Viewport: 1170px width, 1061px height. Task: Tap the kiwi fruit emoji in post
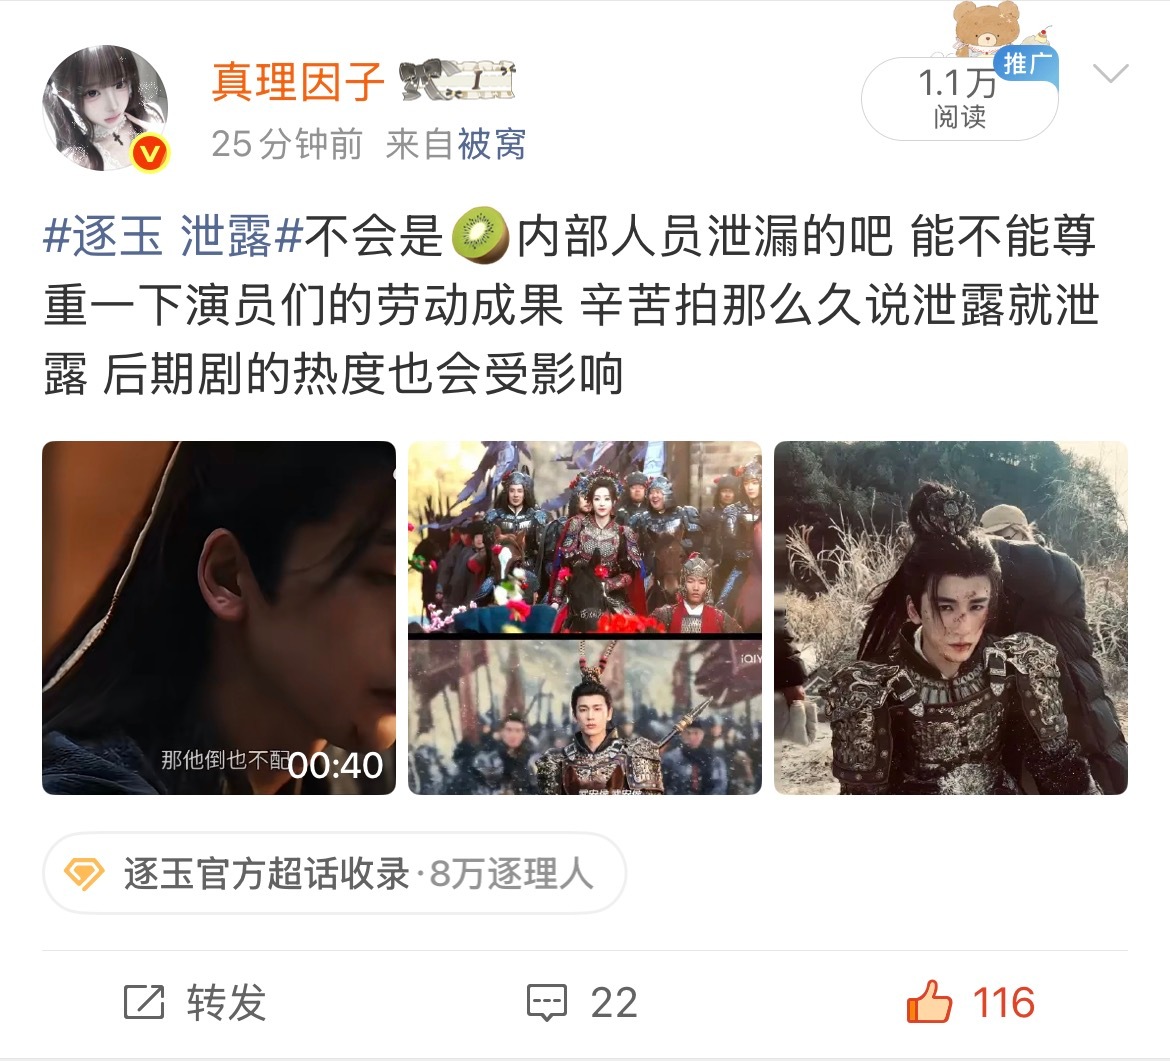pyautogui.click(x=480, y=236)
